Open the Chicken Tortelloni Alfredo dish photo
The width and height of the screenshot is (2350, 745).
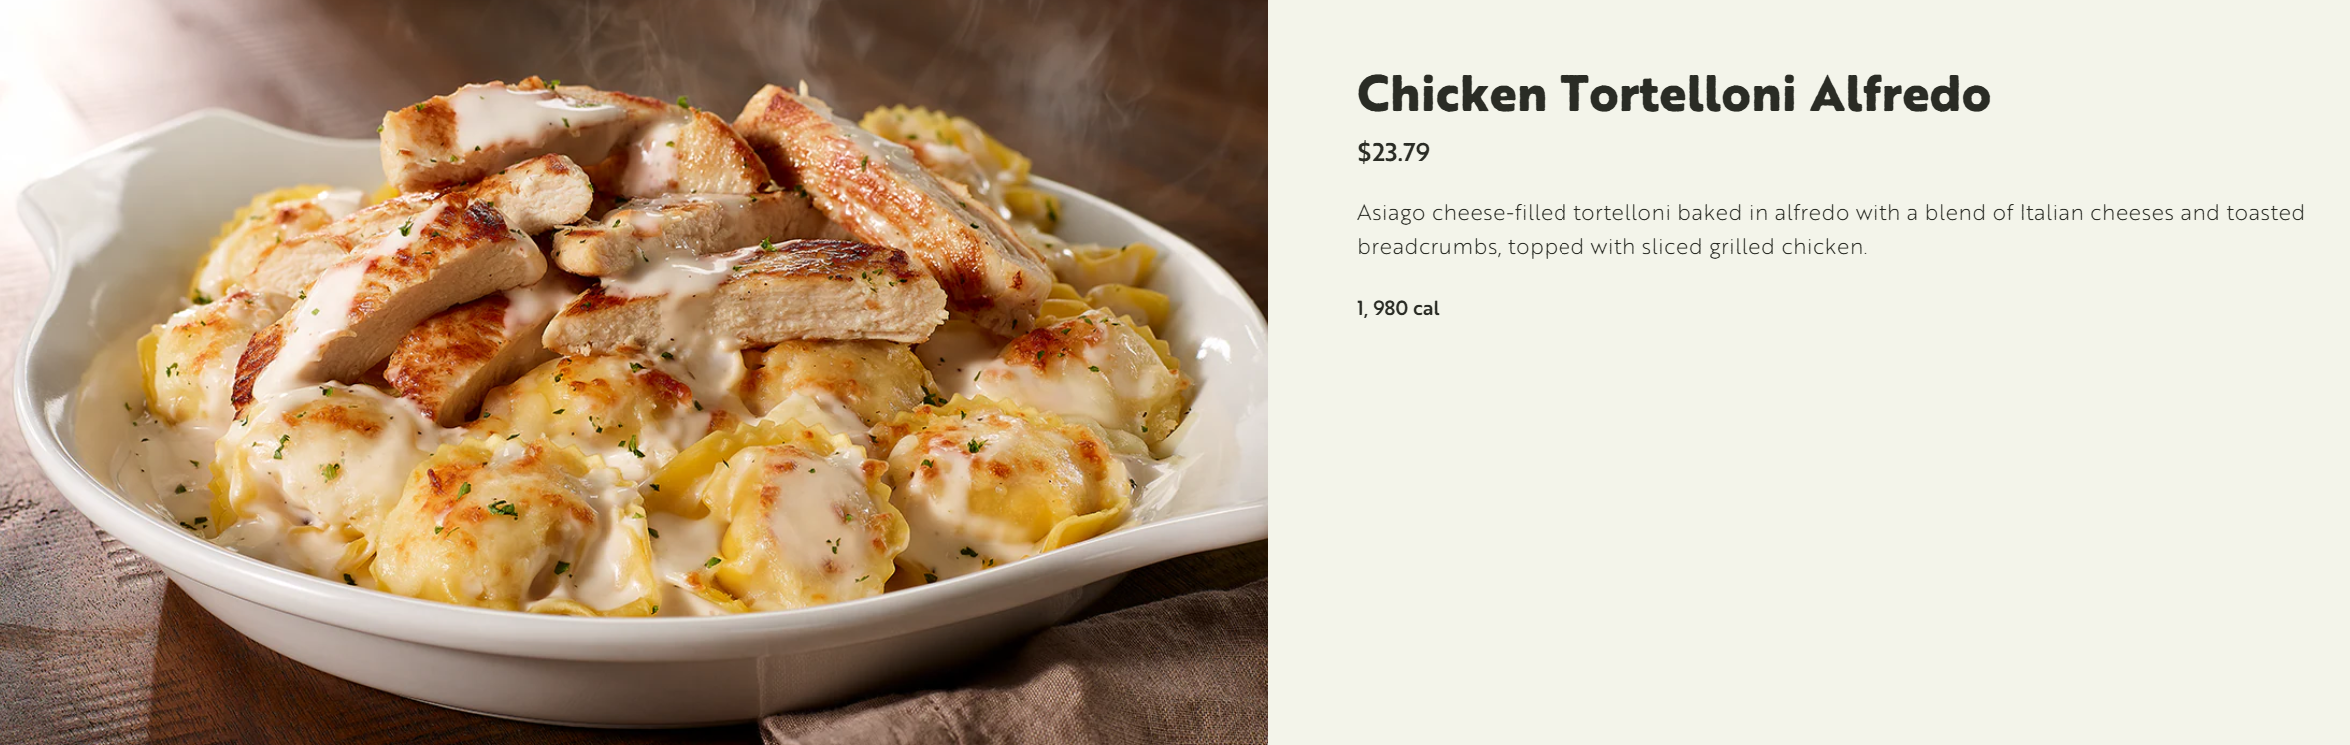(x=634, y=372)
